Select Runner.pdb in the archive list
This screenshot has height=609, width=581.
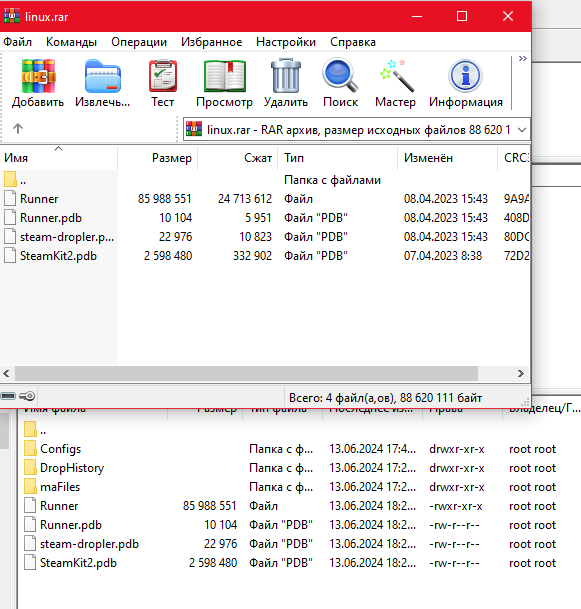265,218
